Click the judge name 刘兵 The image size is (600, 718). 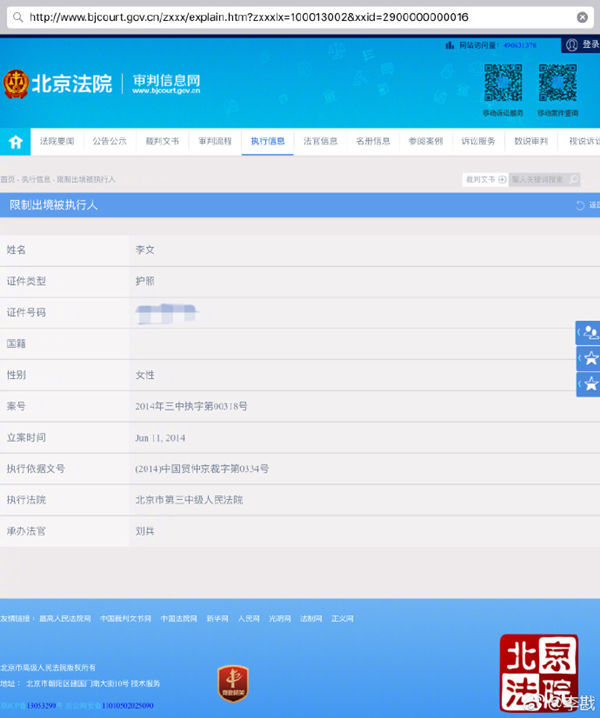pyautogui.click(x=145, y=531)
